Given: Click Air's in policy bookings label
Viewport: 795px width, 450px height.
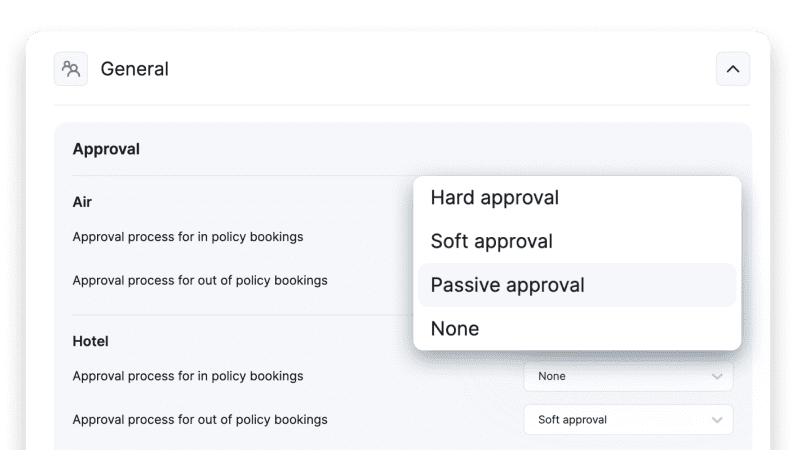Looking at the screenshot, I should coord(188,237).
